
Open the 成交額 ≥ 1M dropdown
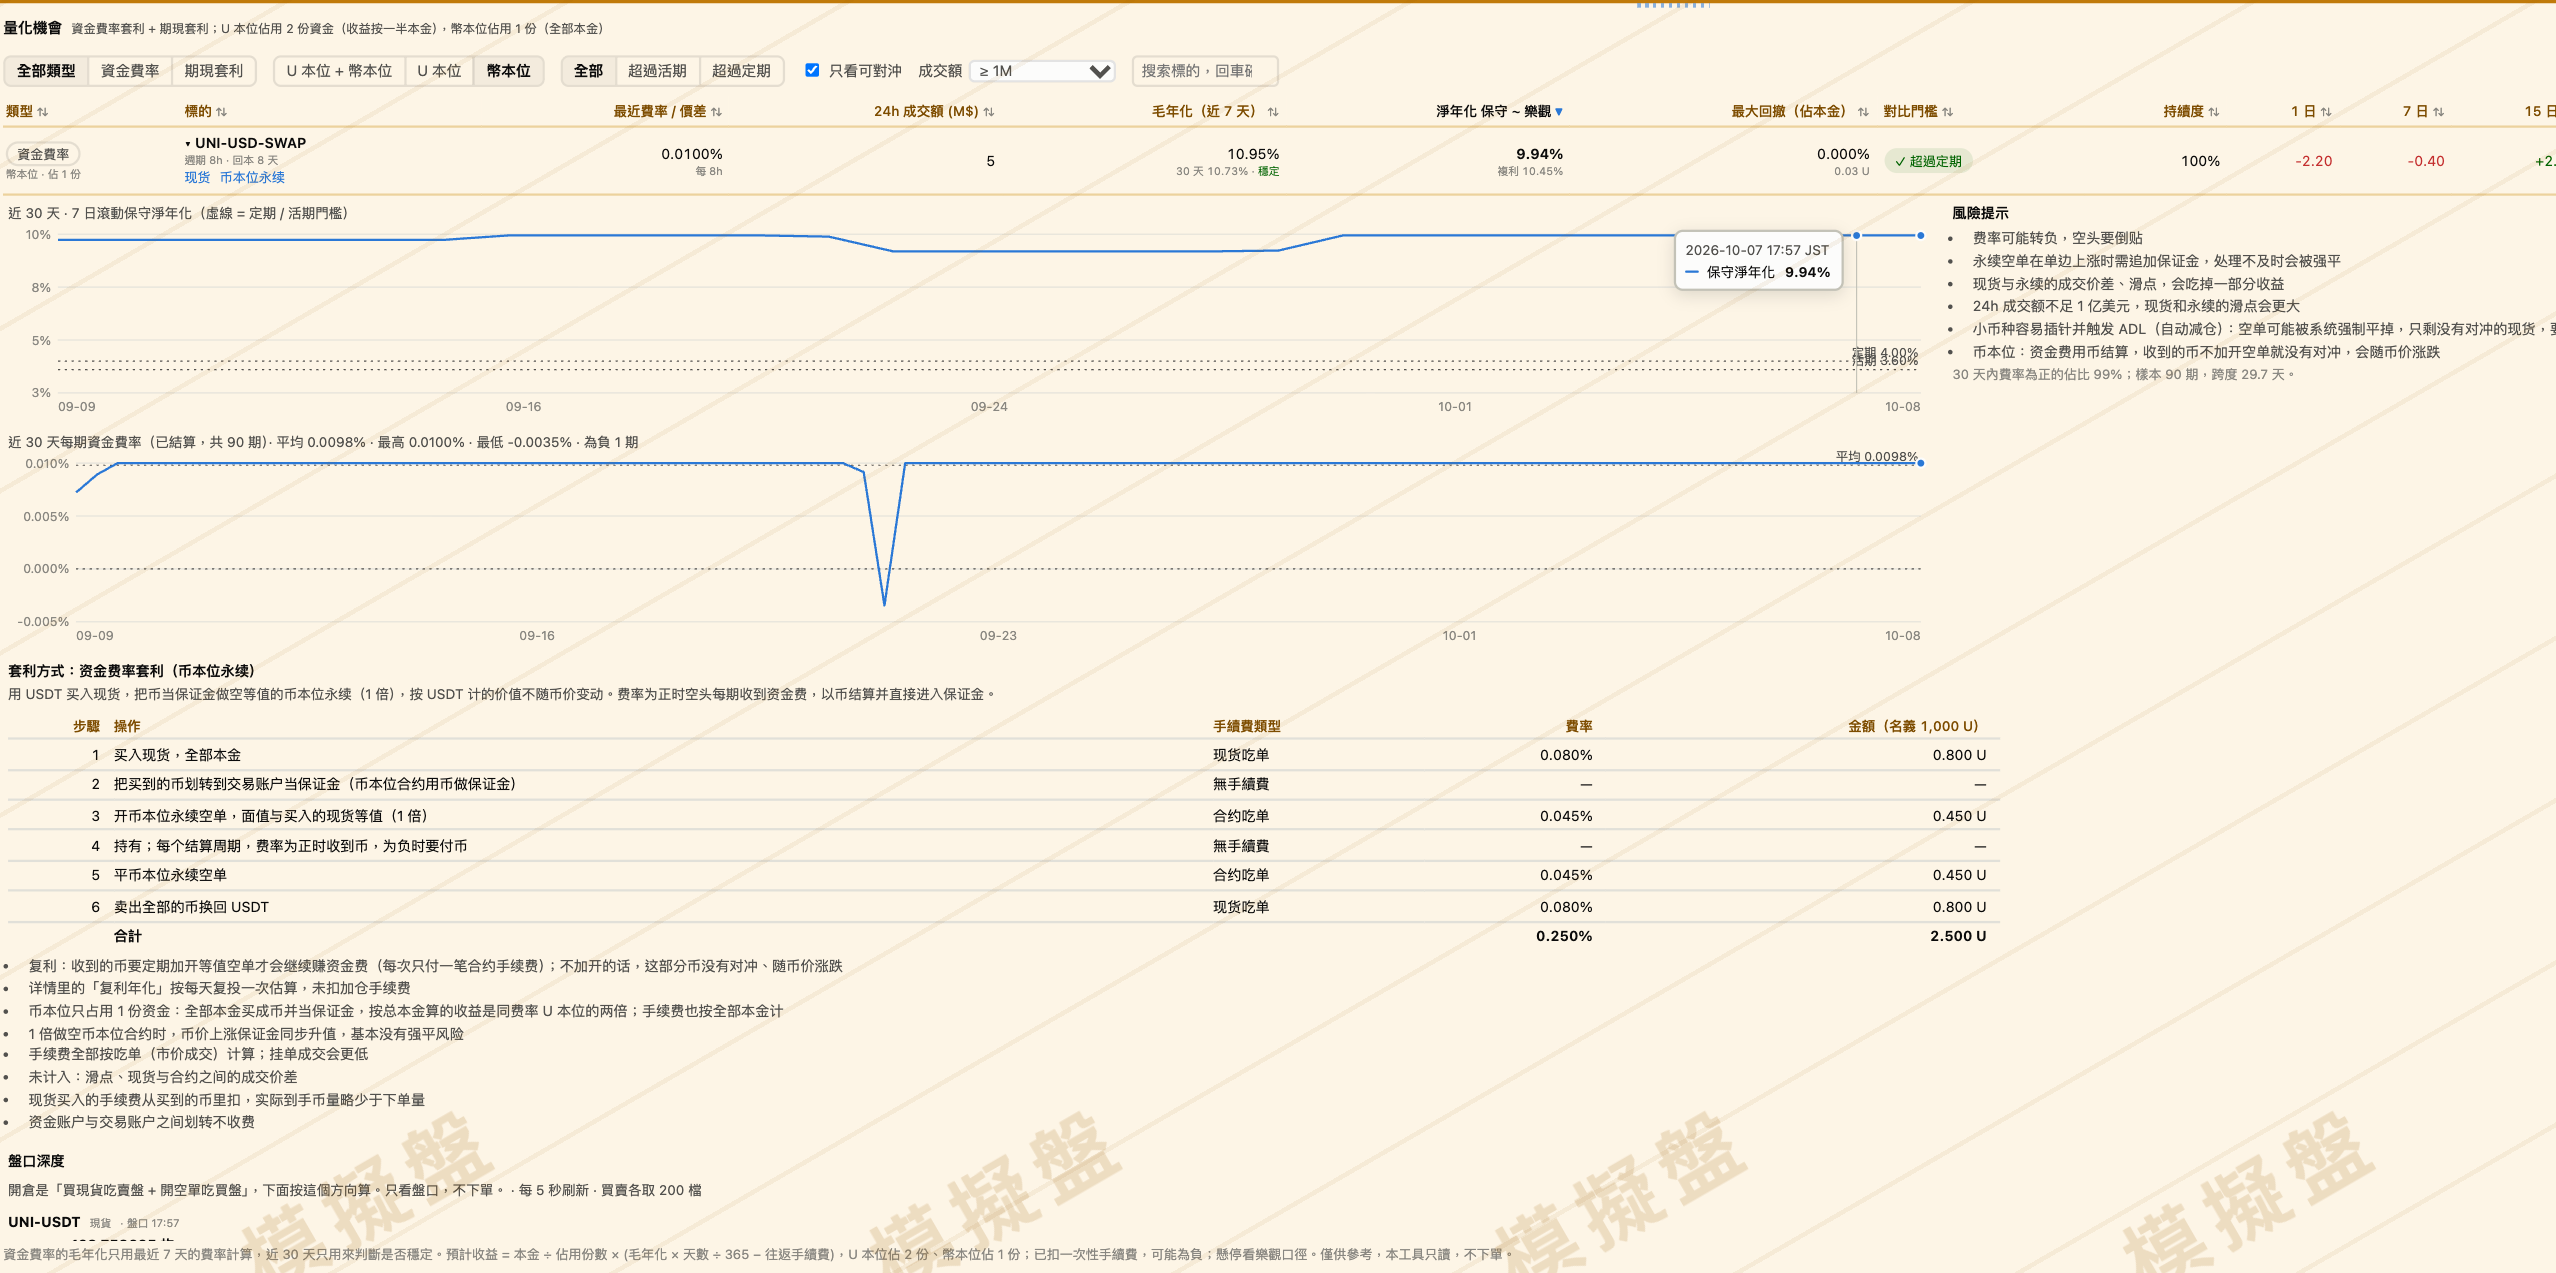[1043, 71]
